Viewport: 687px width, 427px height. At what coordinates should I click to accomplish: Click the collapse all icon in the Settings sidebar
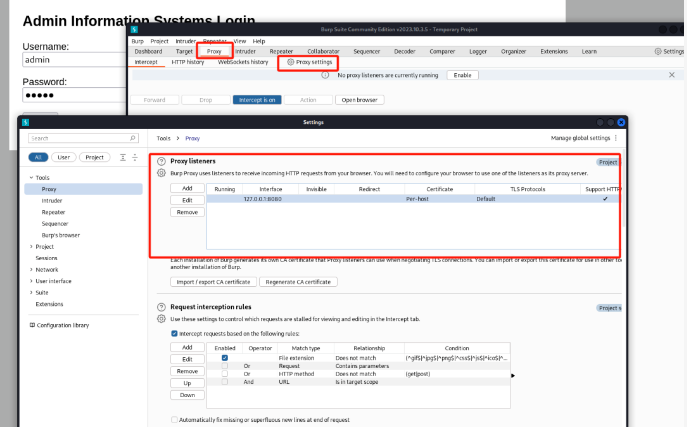point(135,157)
